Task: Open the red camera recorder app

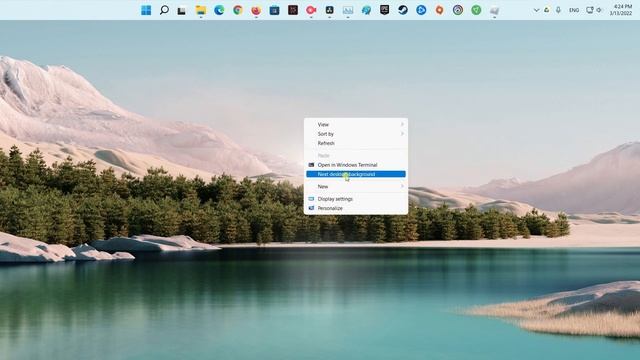Action: point(311,10)
